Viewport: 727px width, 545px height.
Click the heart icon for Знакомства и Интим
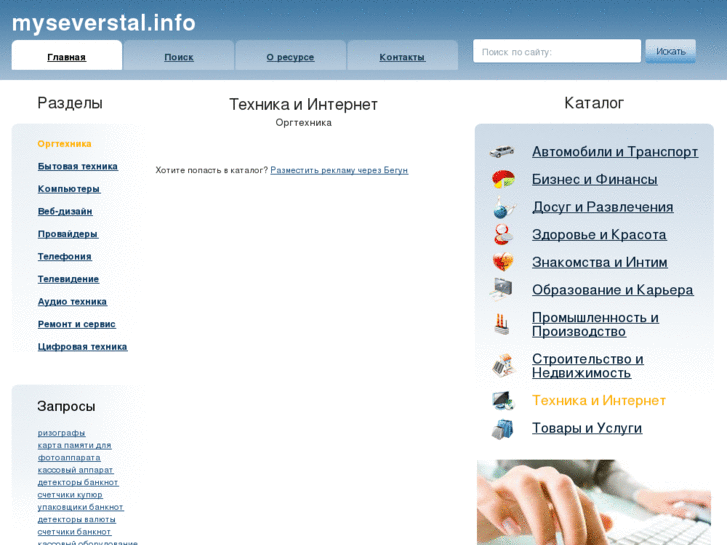(x=503, y=262)
